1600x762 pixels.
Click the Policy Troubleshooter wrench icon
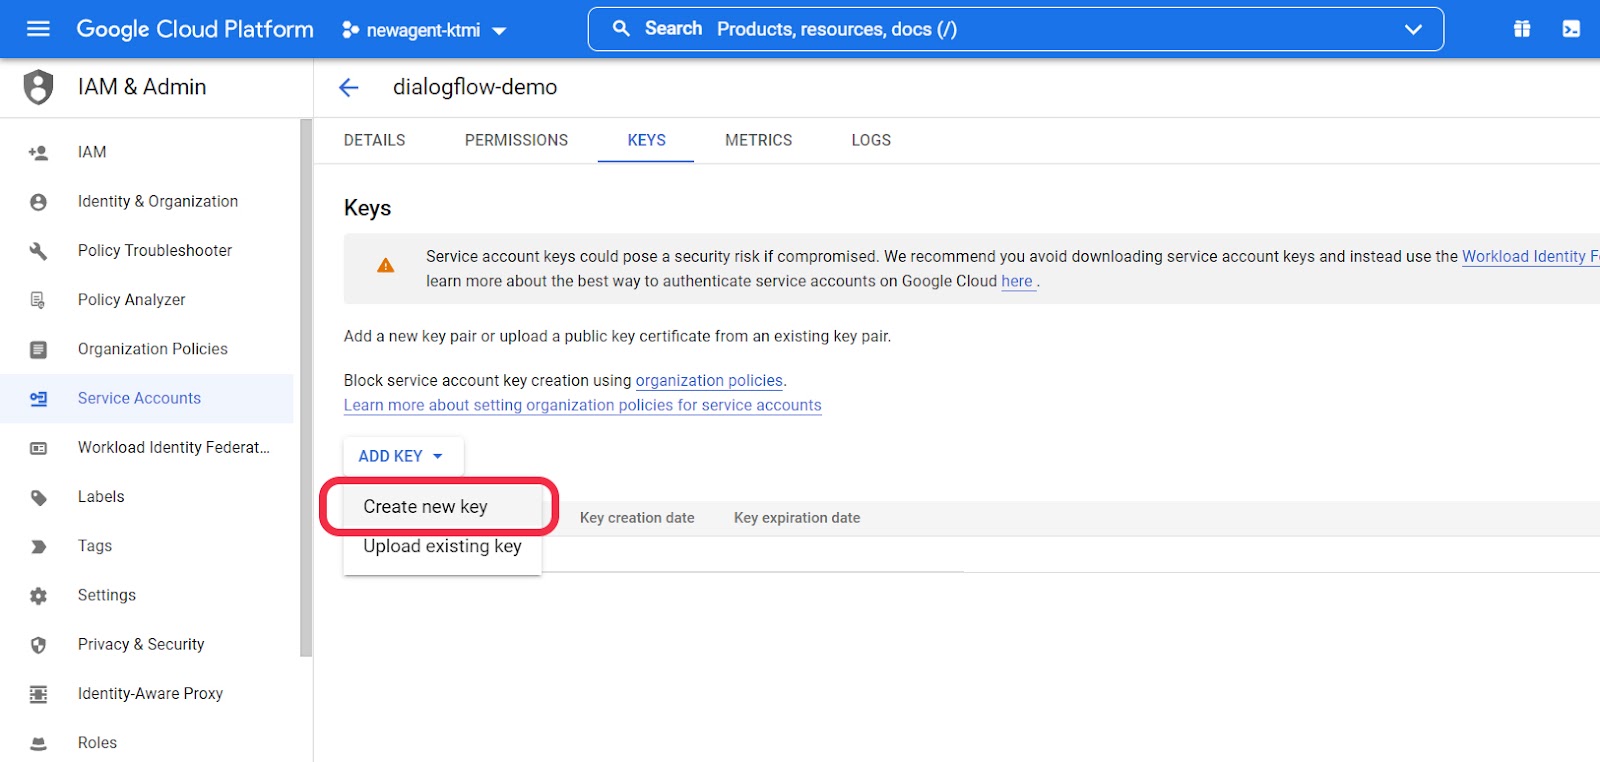point(38,251)
